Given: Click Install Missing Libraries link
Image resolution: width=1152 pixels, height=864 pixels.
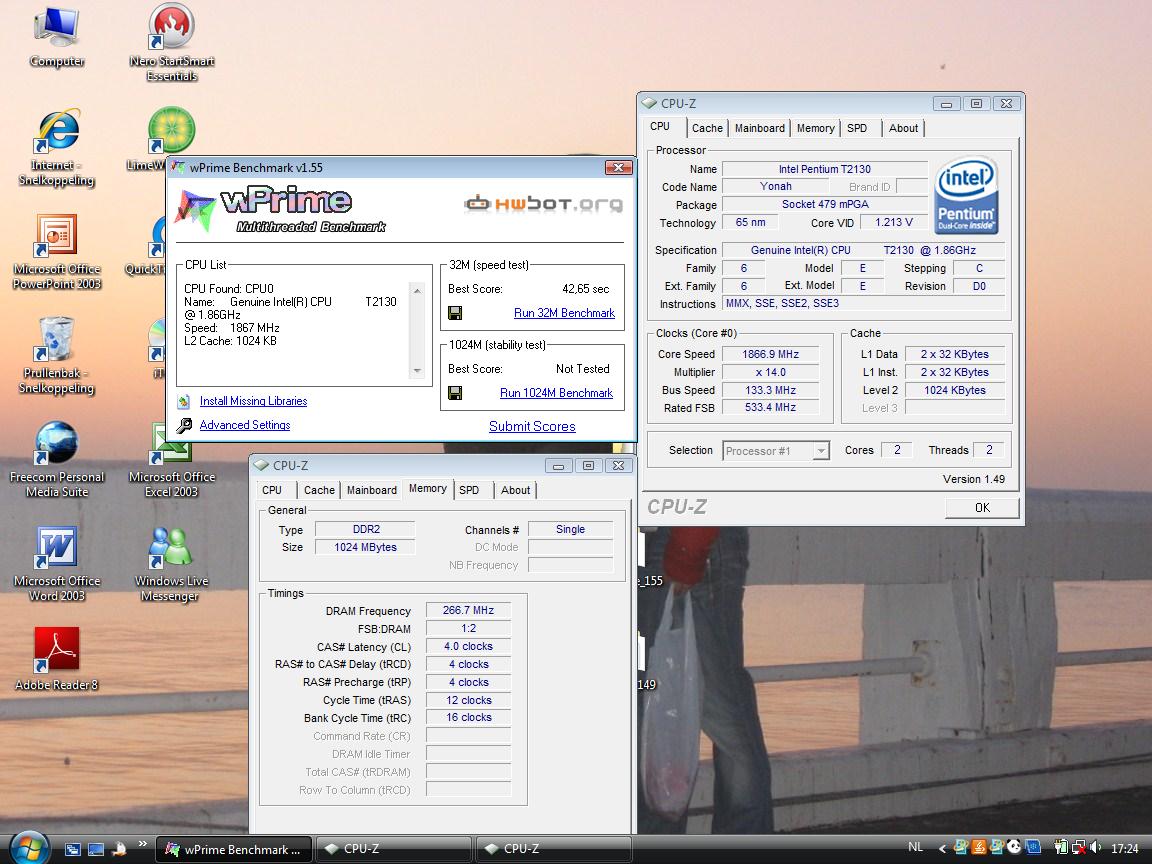Looking at the screenshot, I should pos(253,401).
